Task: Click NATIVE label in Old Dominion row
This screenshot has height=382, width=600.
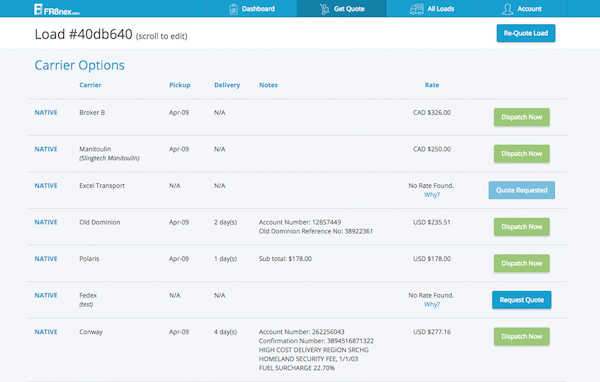Action: (x=46, y=222)
